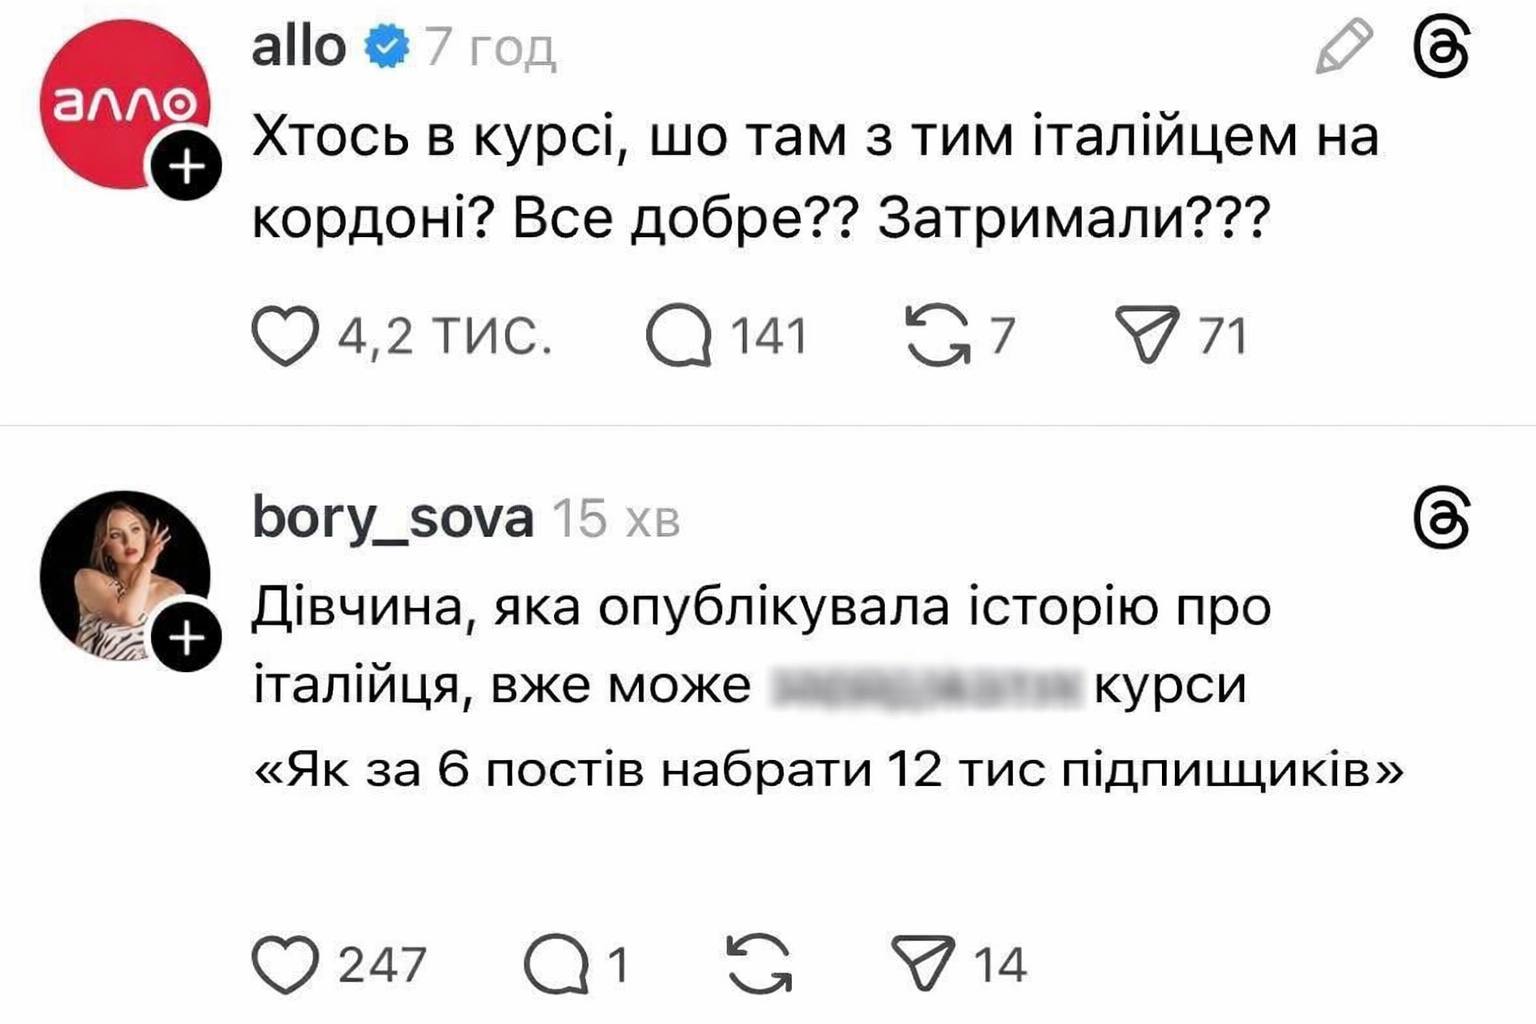Like the allo post with heart icon
1536x1024 pixels.
click(x=285, y=336)
